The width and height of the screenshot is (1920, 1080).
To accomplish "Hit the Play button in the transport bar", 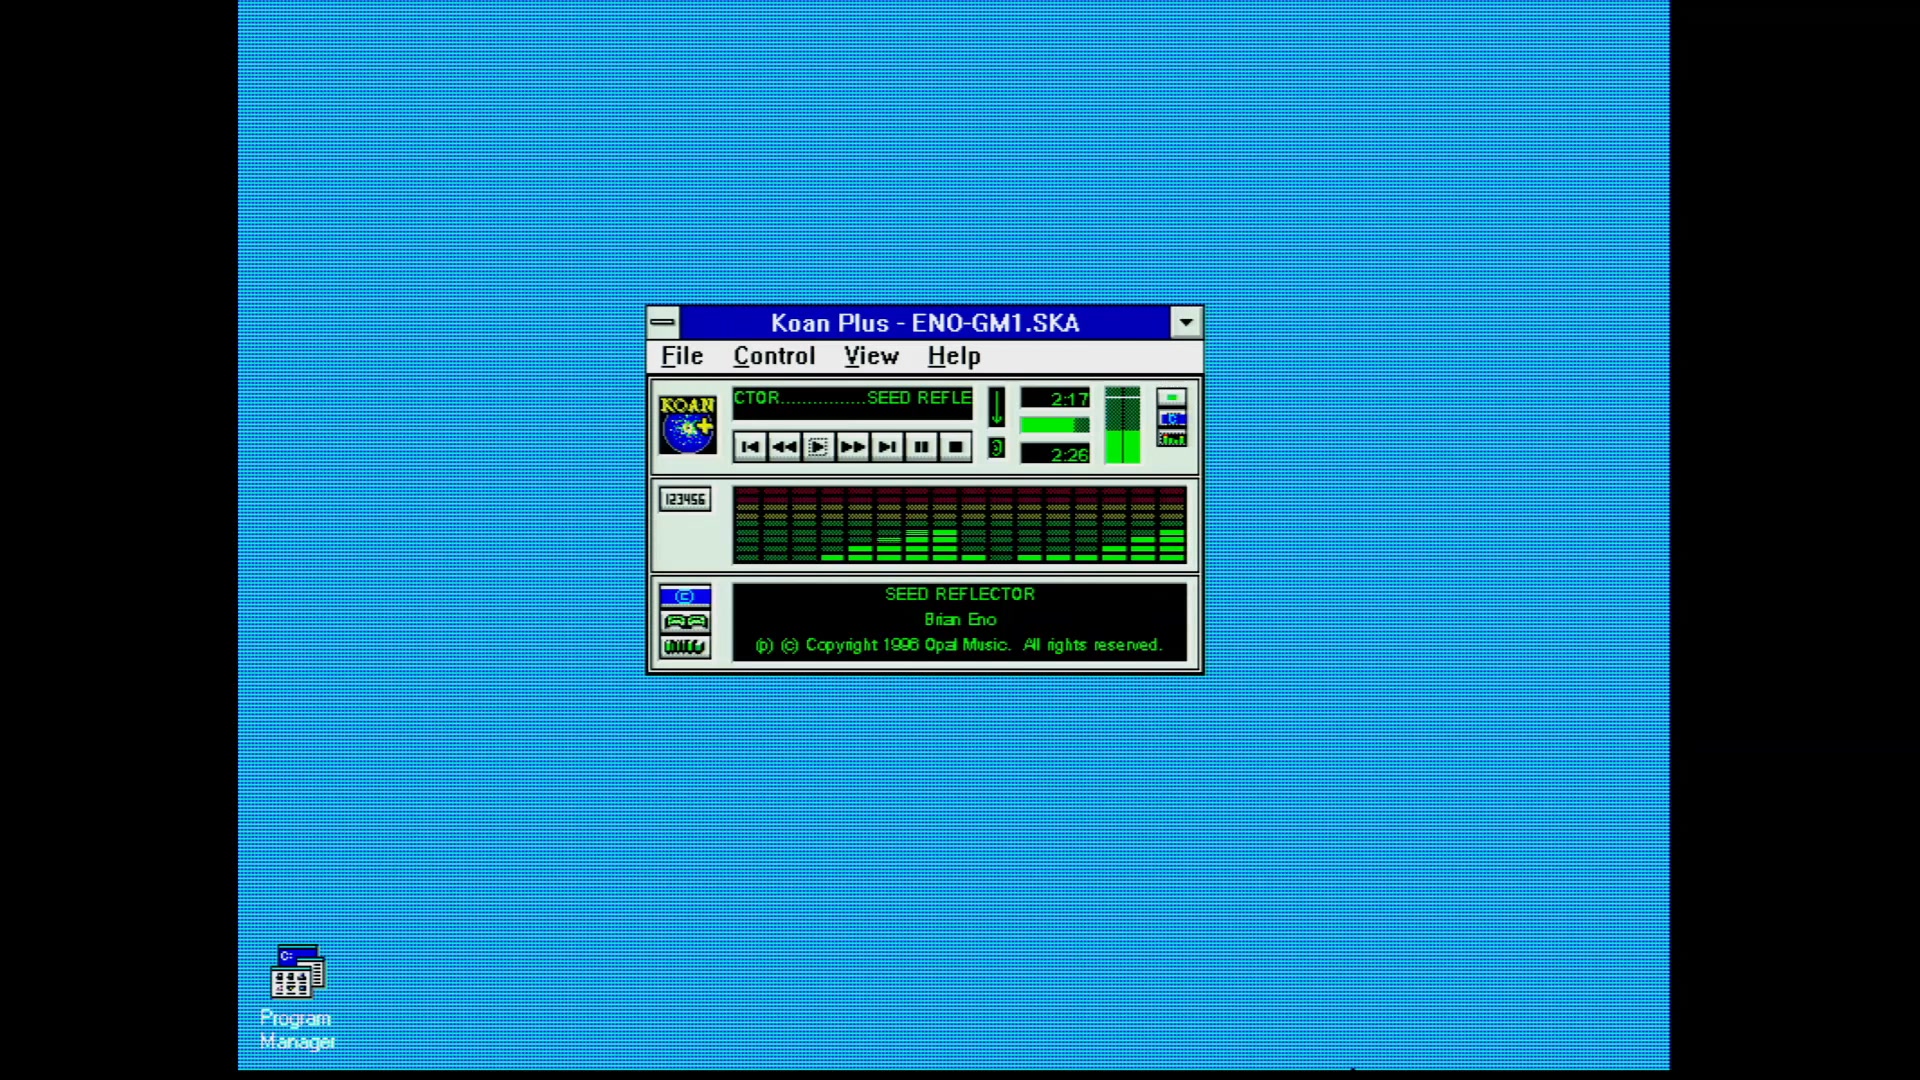I will tap(818, 447).
